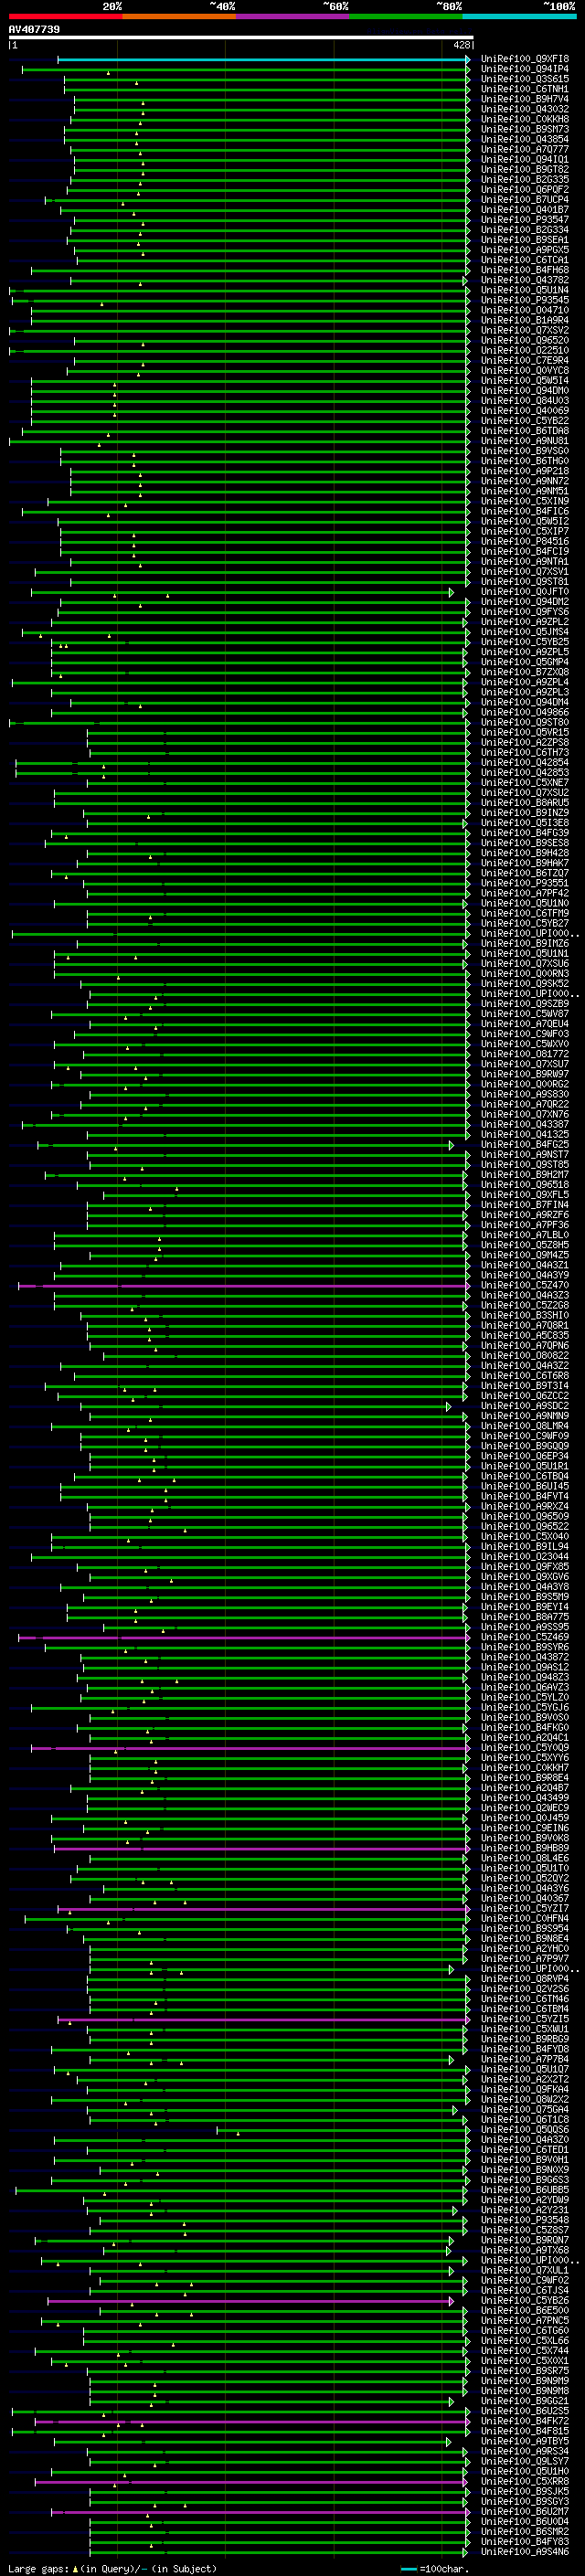
Task: Click the green ~80% identity legend segment
Action: pos(406,16)
